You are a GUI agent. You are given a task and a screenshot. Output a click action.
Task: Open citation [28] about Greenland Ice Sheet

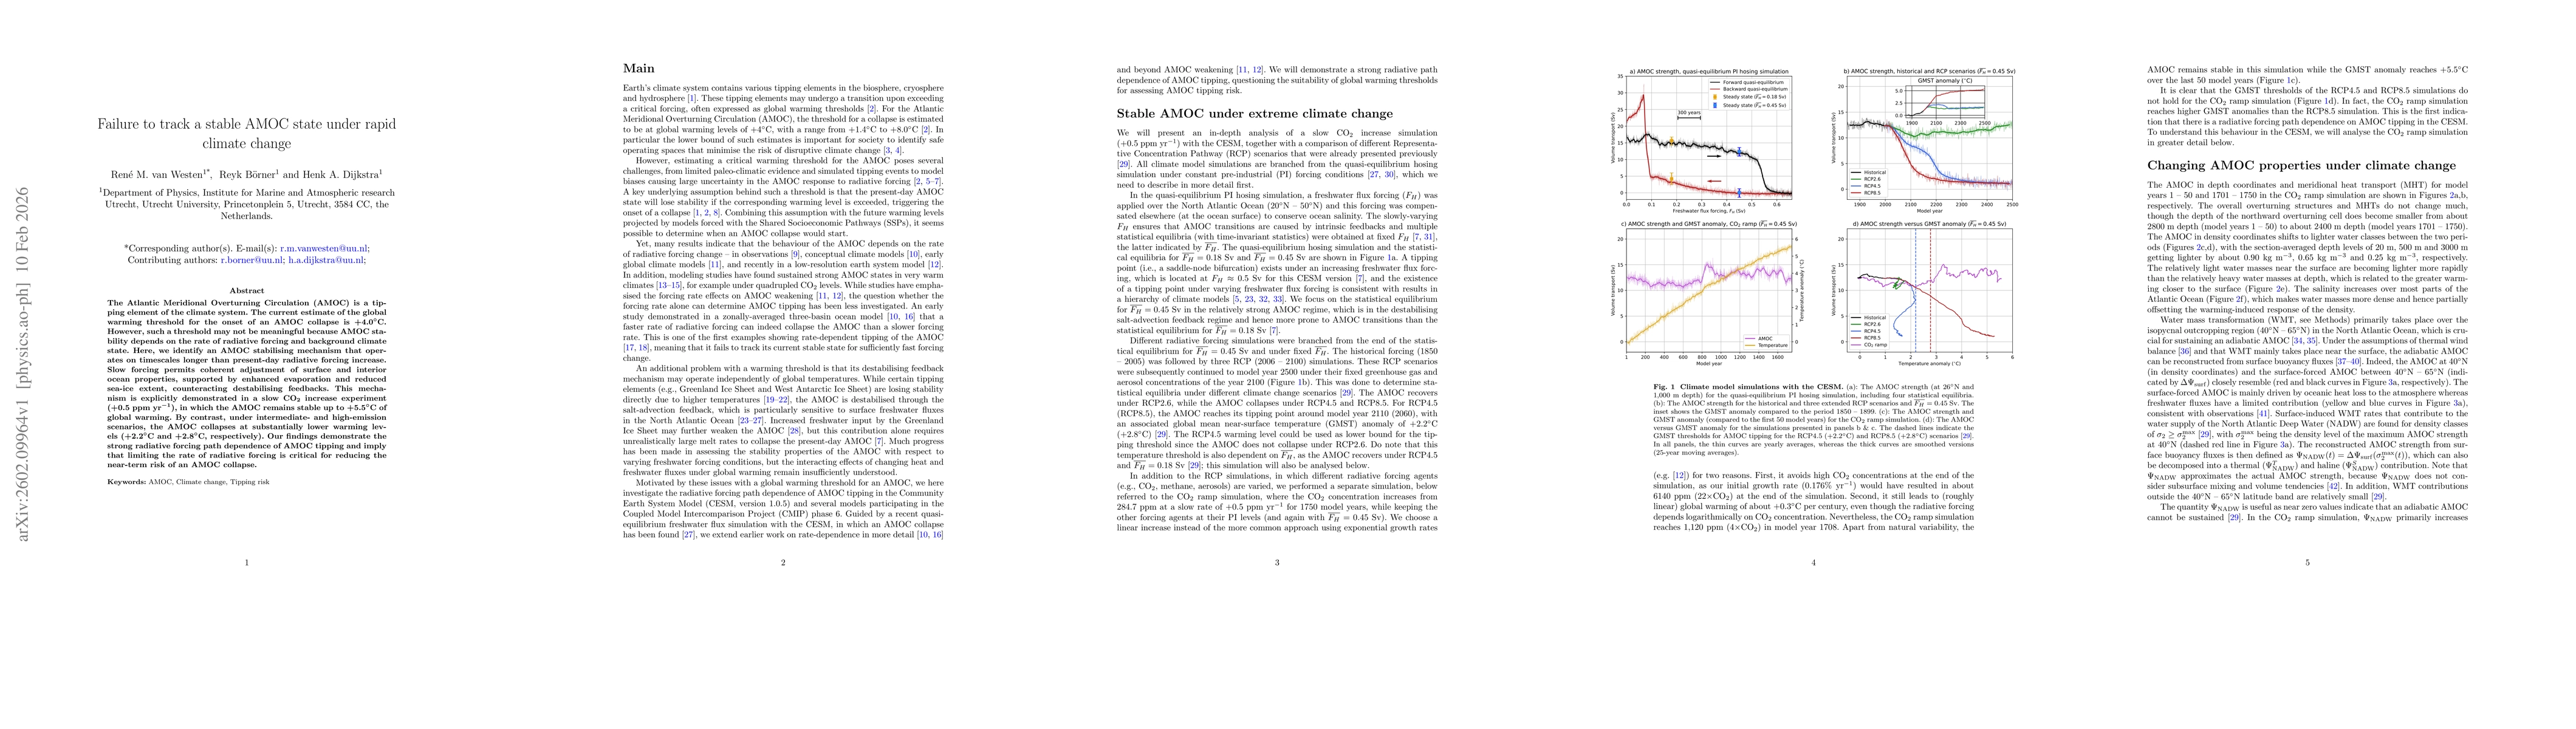(795, 431)
